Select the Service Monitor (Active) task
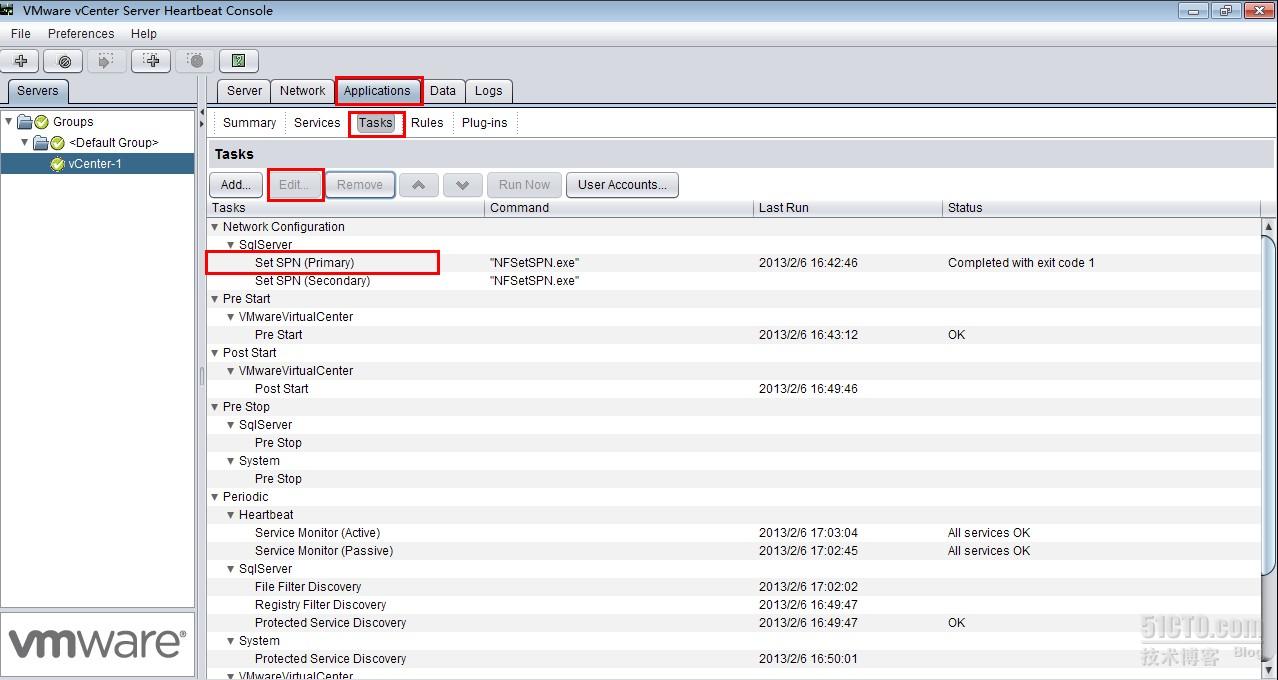The height and width of the screenshot is (680, 1278). (x=734, y=533)
